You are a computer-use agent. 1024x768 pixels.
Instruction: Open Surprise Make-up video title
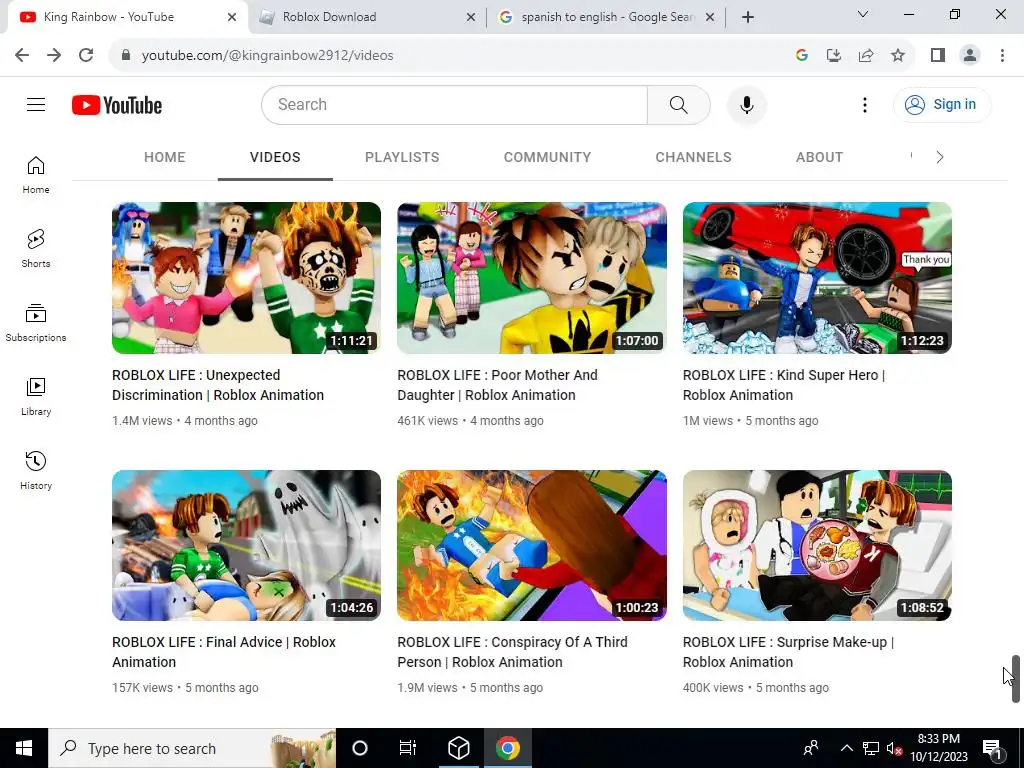coord(788,652)
